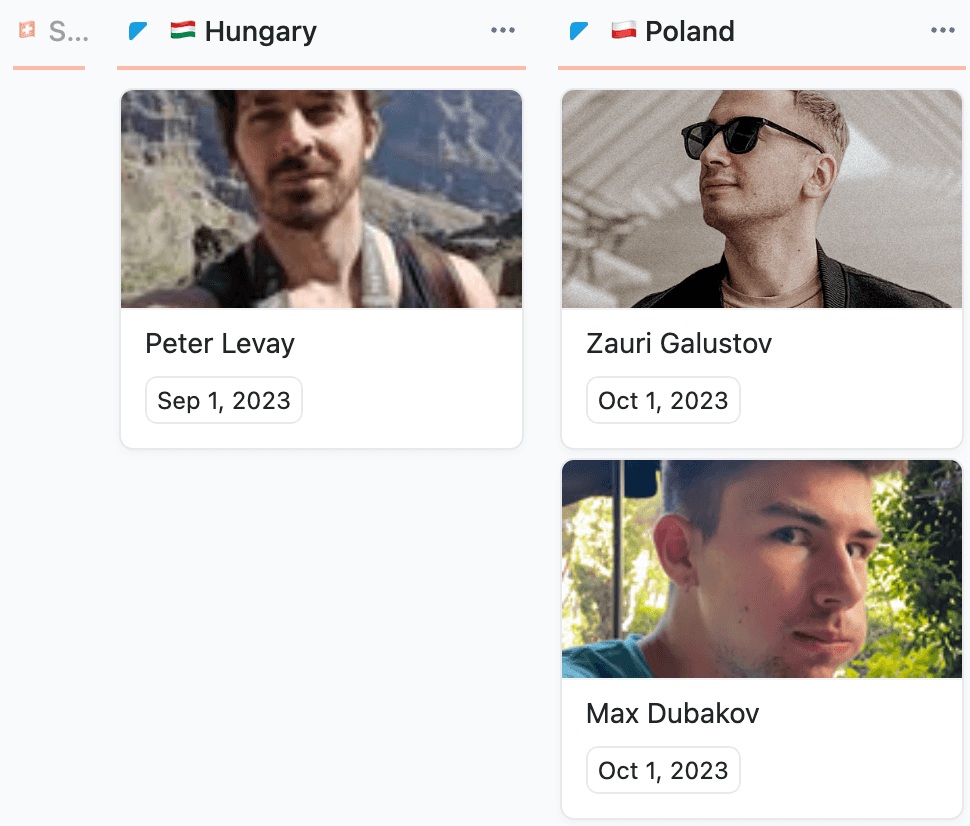This screenshot has height=826, width=970.
Task: Open the Hungary column options menu
Action: tap(503, 31)
